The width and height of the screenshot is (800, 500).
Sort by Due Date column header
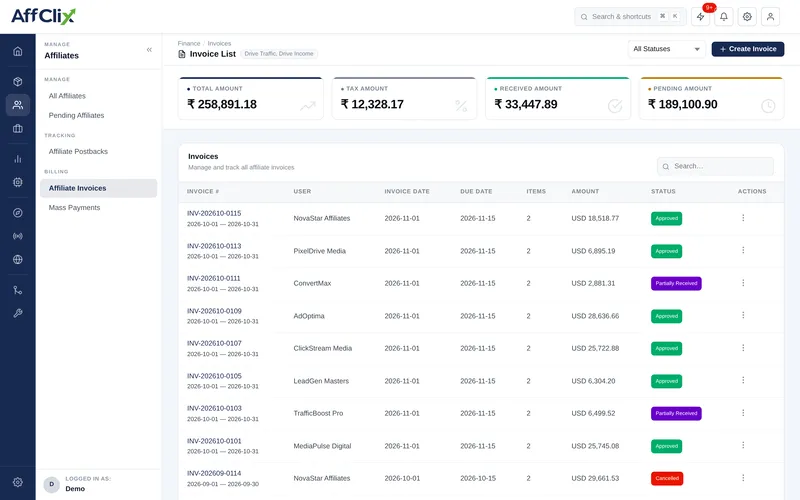click(476, 191)
